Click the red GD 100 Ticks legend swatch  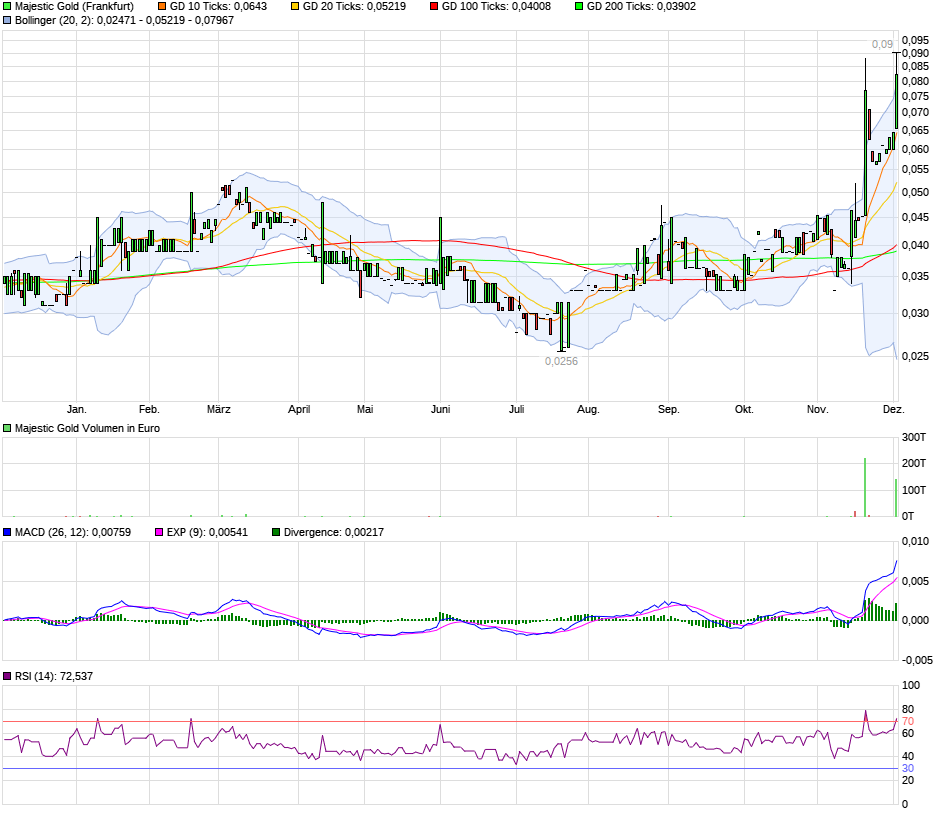tap(434, 7)
